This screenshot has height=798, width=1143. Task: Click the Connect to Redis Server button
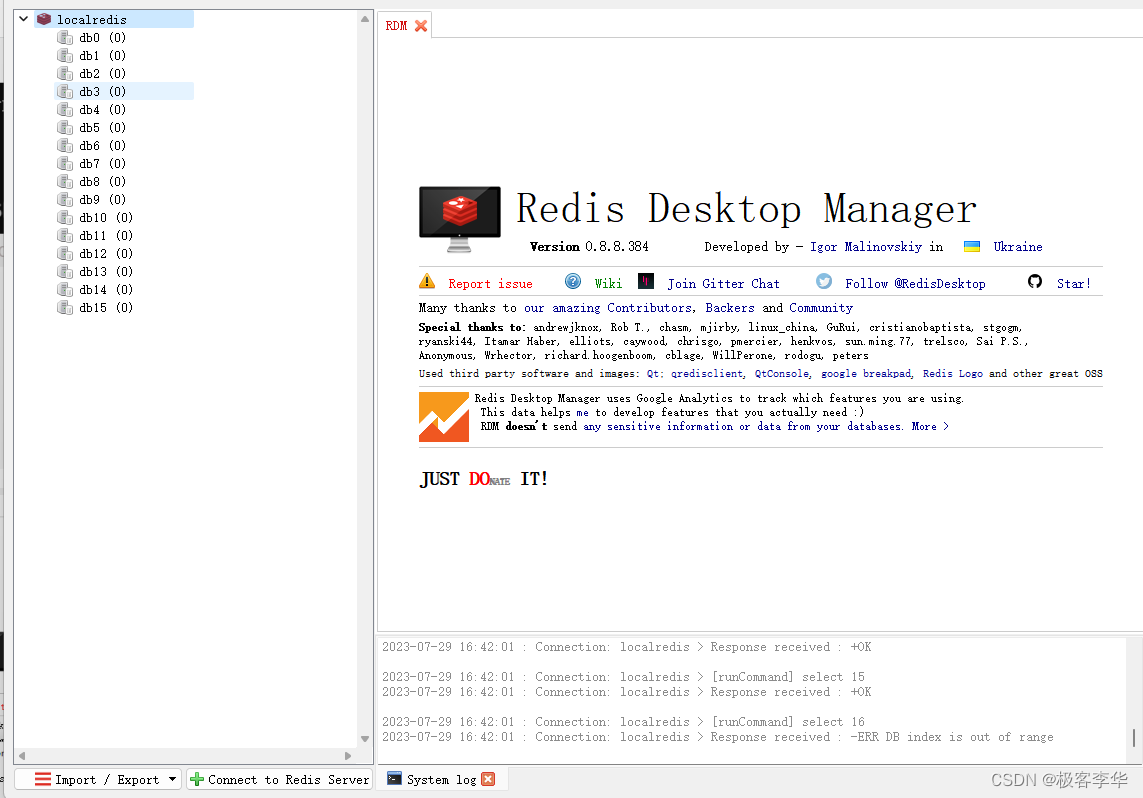point(279,779)
